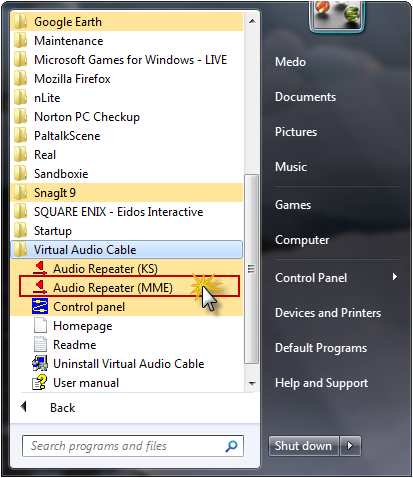Click the Audio Repeater (KS) icon
The width and height of the screenshot is (413, 478).
(x=40, y=268)
